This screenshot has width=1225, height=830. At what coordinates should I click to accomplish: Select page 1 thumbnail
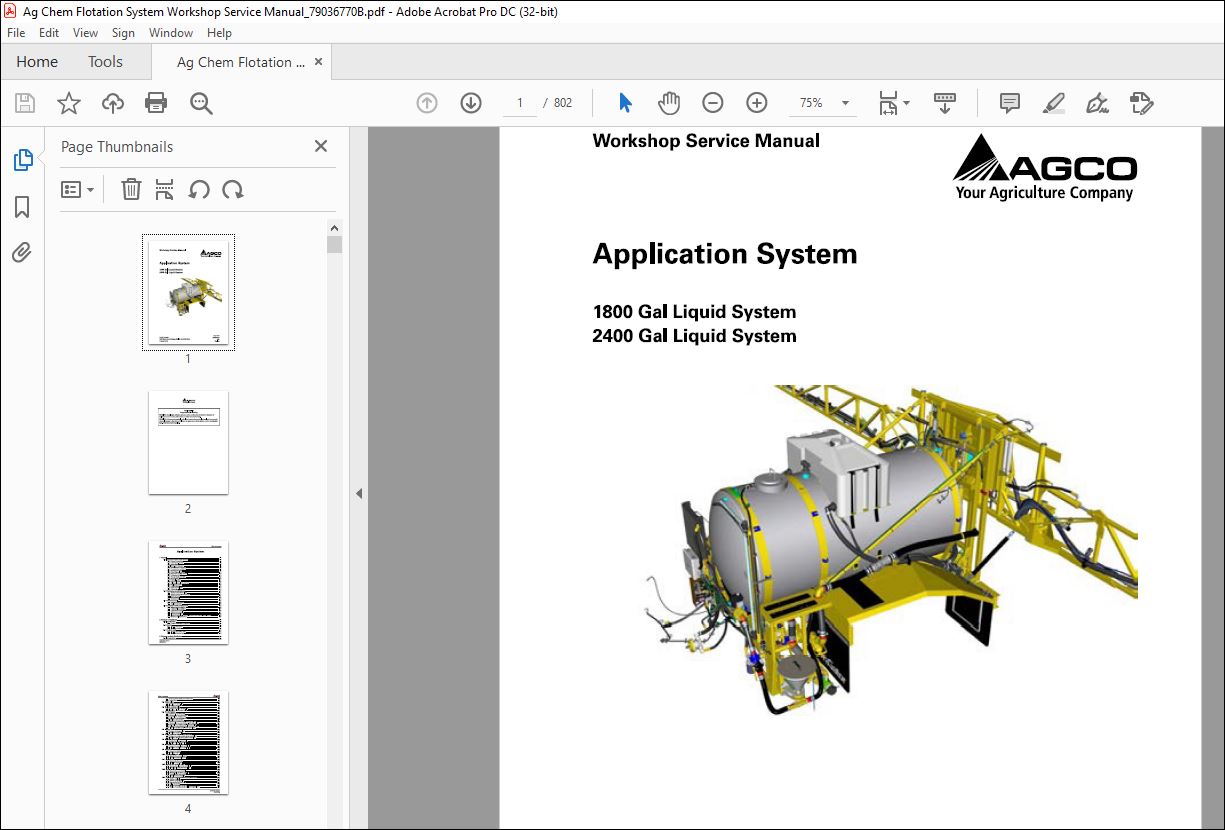coord(188,292)
